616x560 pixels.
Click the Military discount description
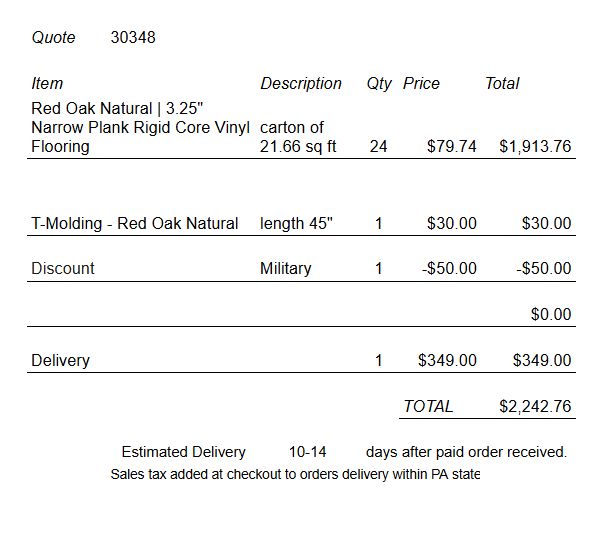coord(285,268)
